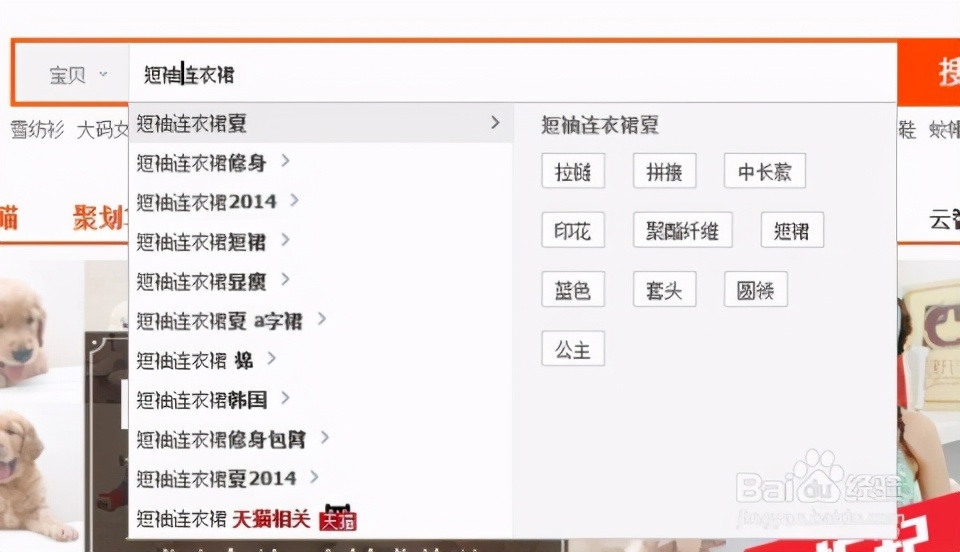
Task: Choose the suggestion text 短袖连衣裙修身
Action: coord(201,163)
